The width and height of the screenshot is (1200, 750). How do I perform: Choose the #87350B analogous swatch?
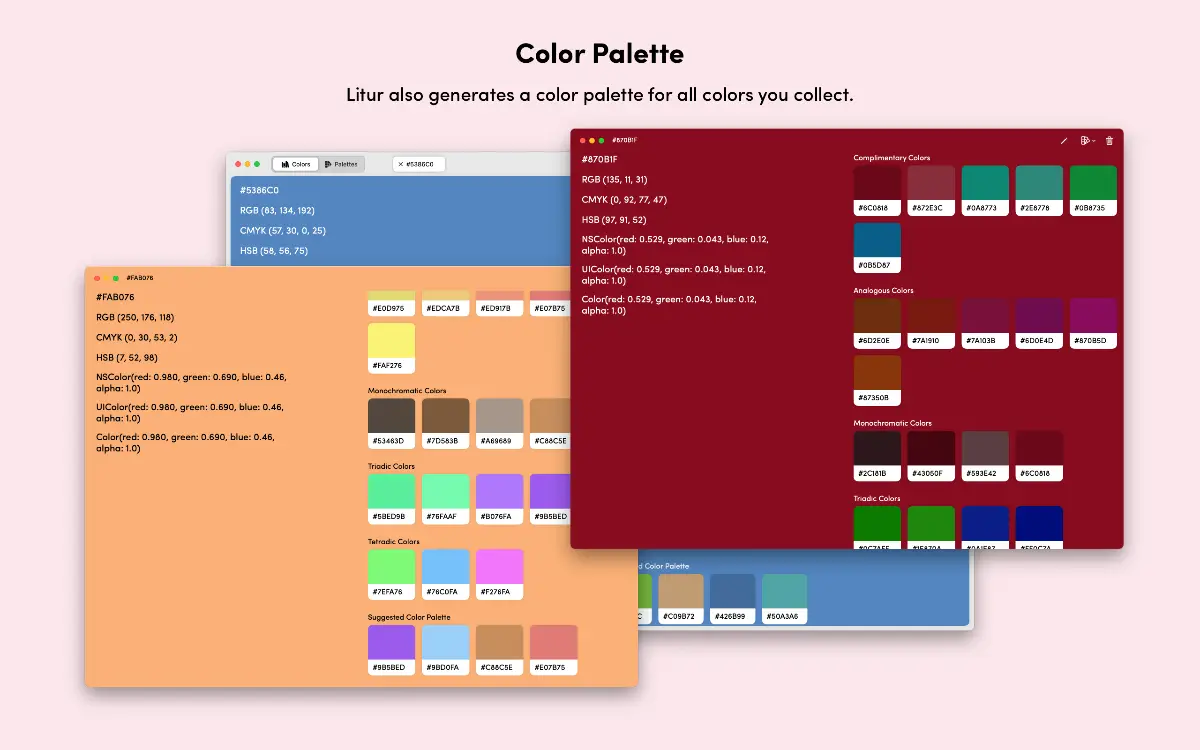pyautogui.click(x=877, y=380)
